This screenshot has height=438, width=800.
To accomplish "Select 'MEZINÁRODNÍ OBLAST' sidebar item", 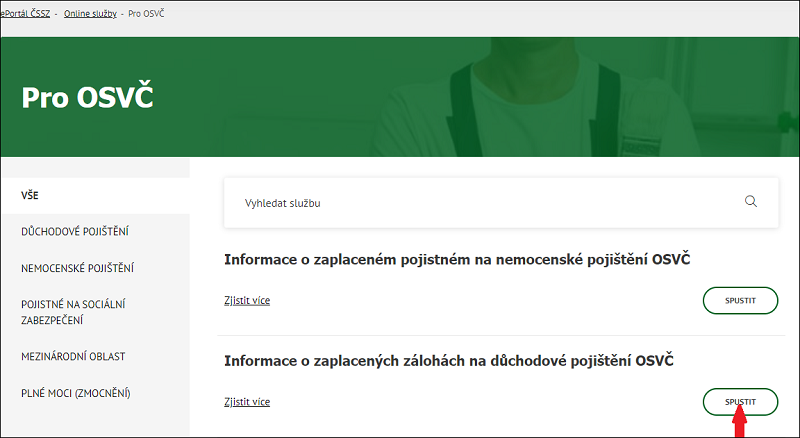I will pos(73,356).
